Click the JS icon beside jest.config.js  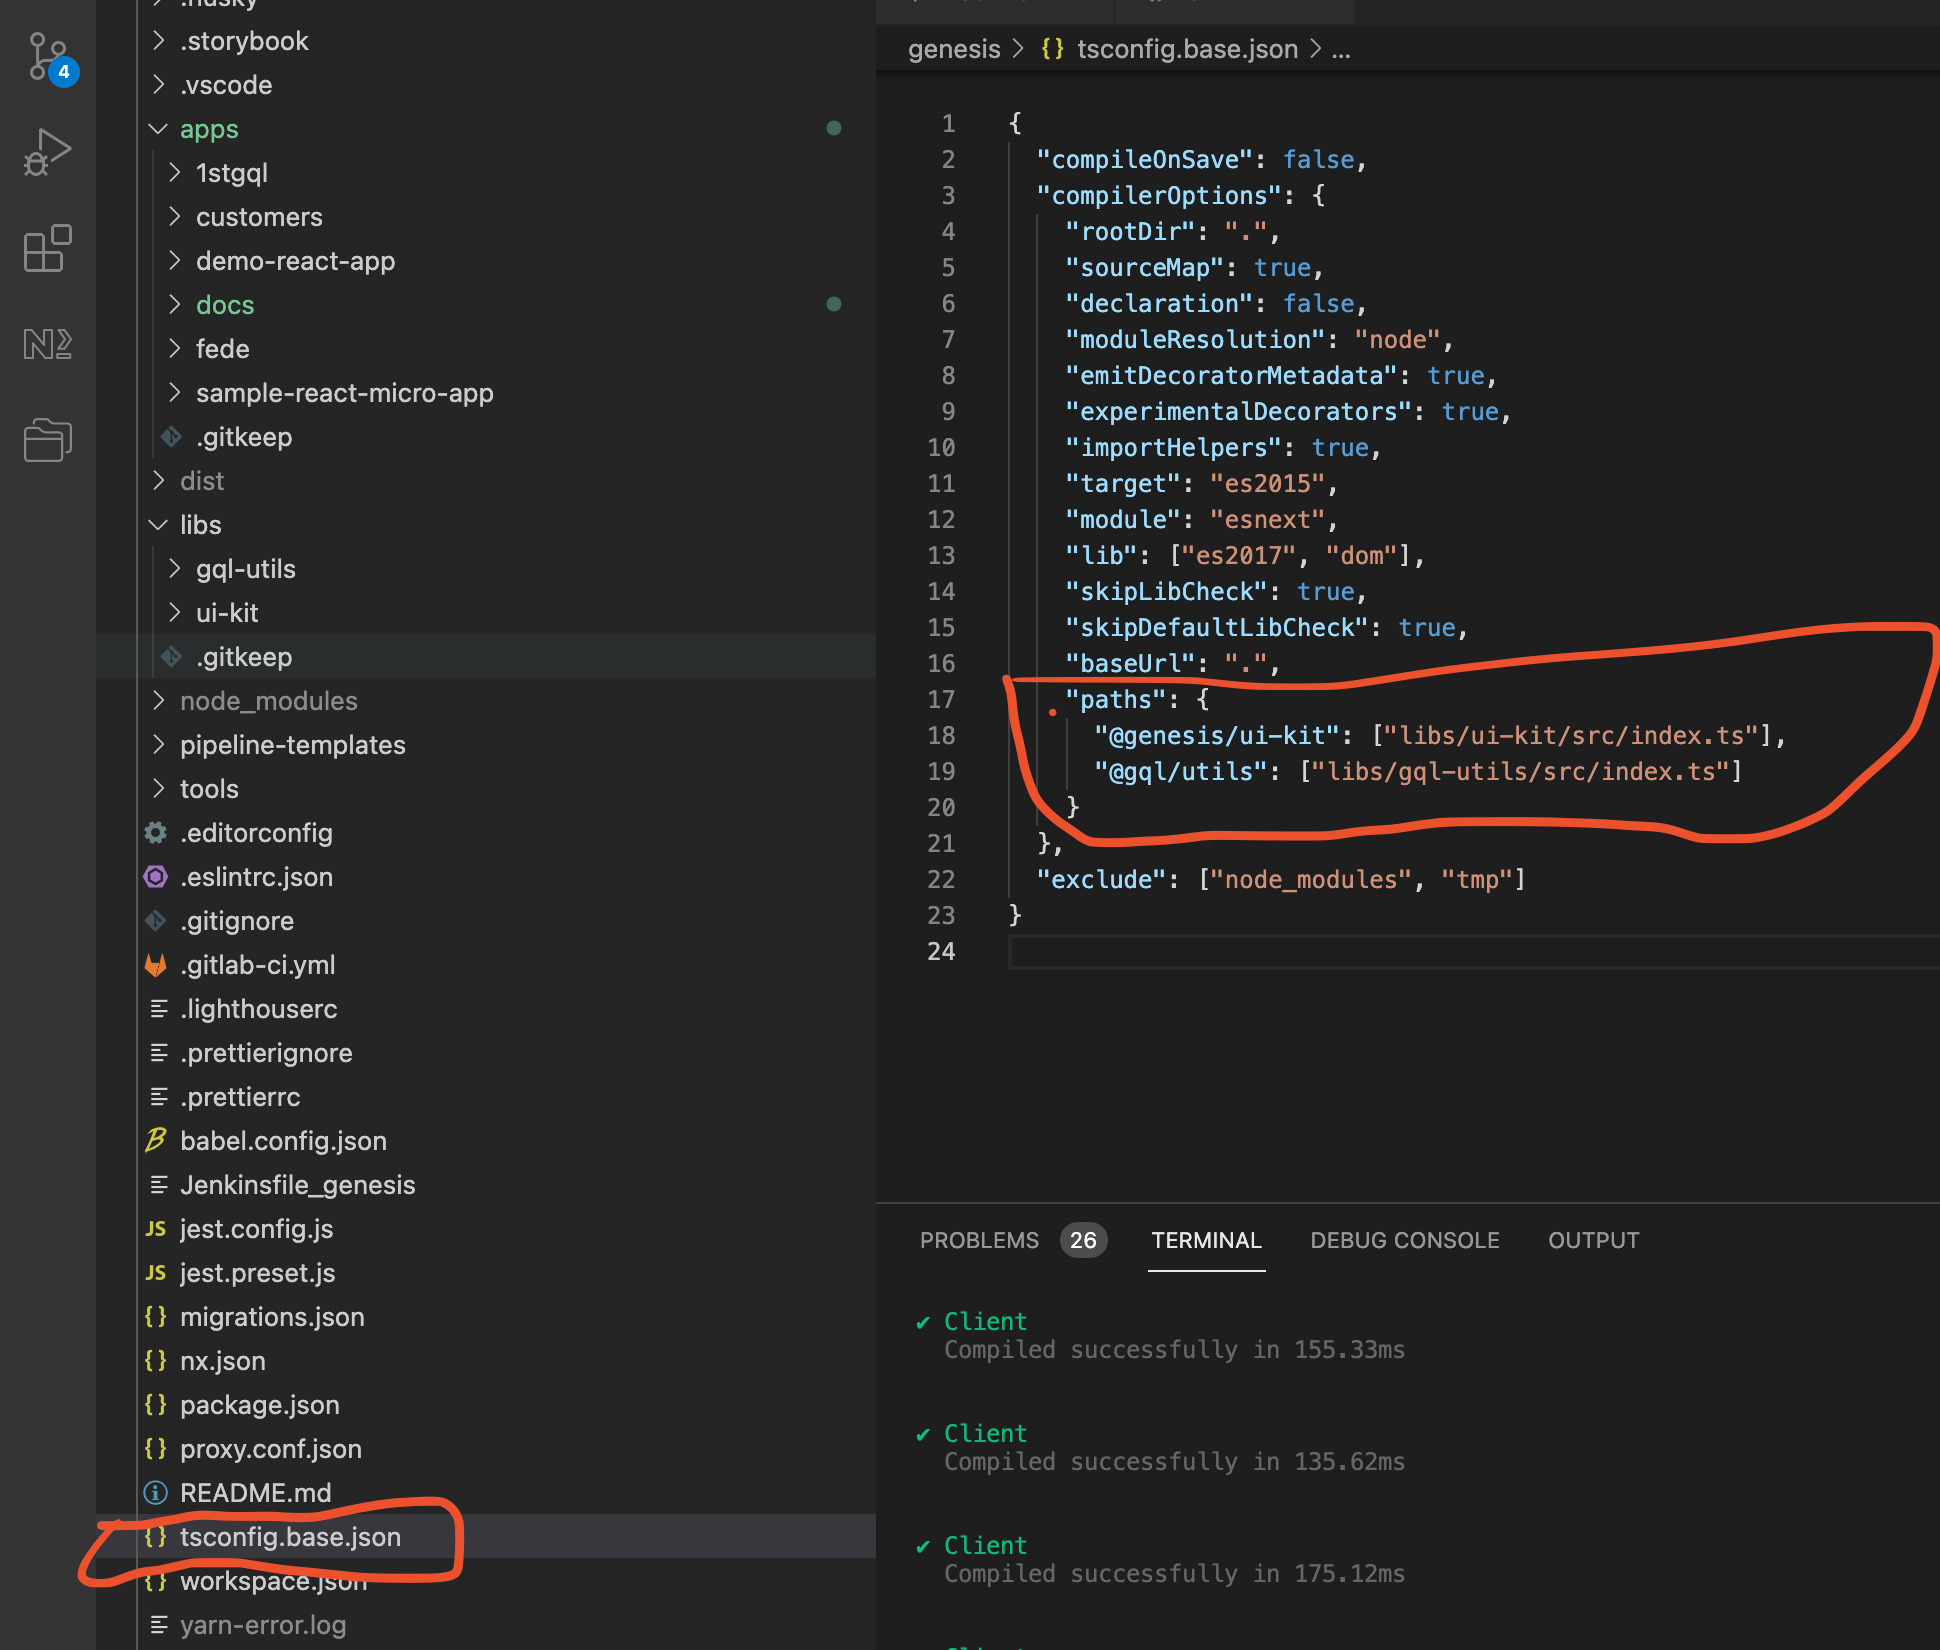[x=156, y=1228]
